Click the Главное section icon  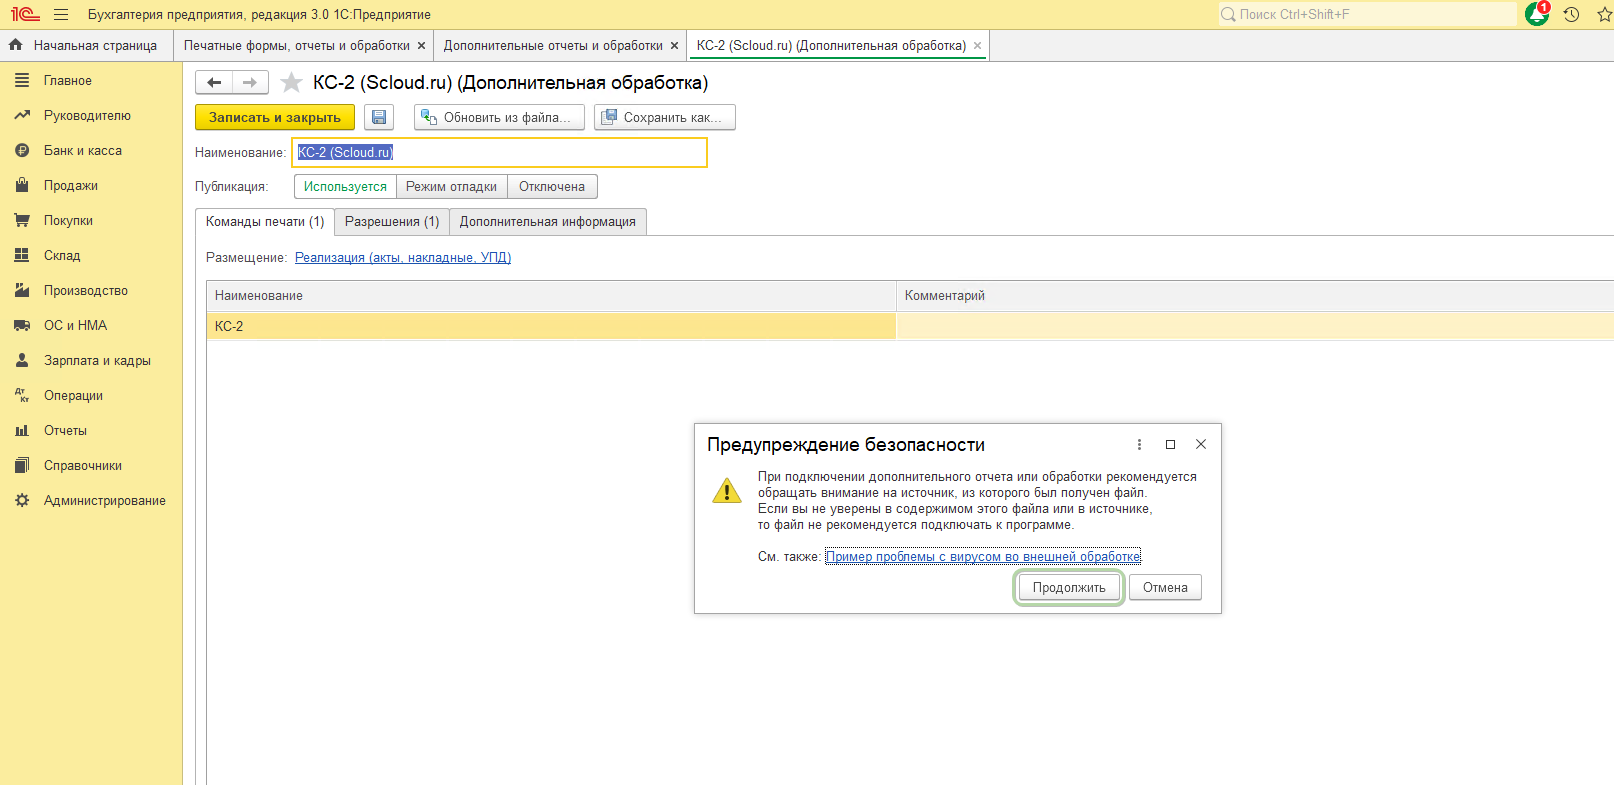[22, 80]
